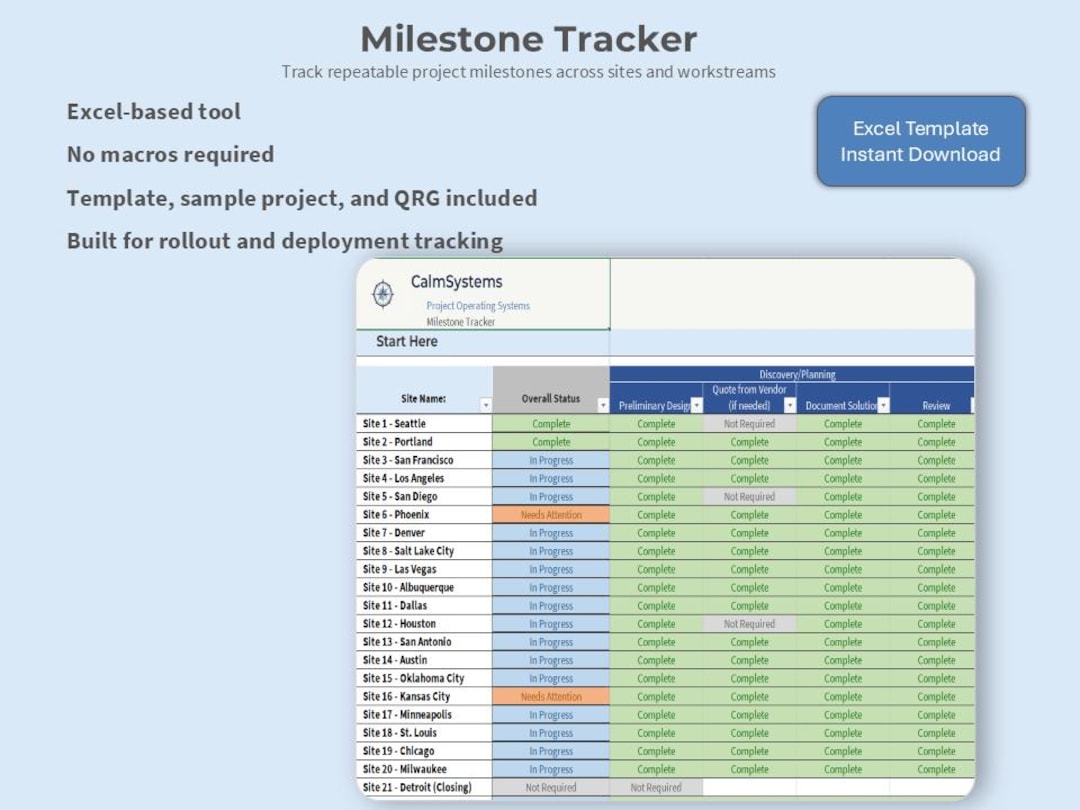Select the Site 16 - Kansas City cell

(424, 696)
